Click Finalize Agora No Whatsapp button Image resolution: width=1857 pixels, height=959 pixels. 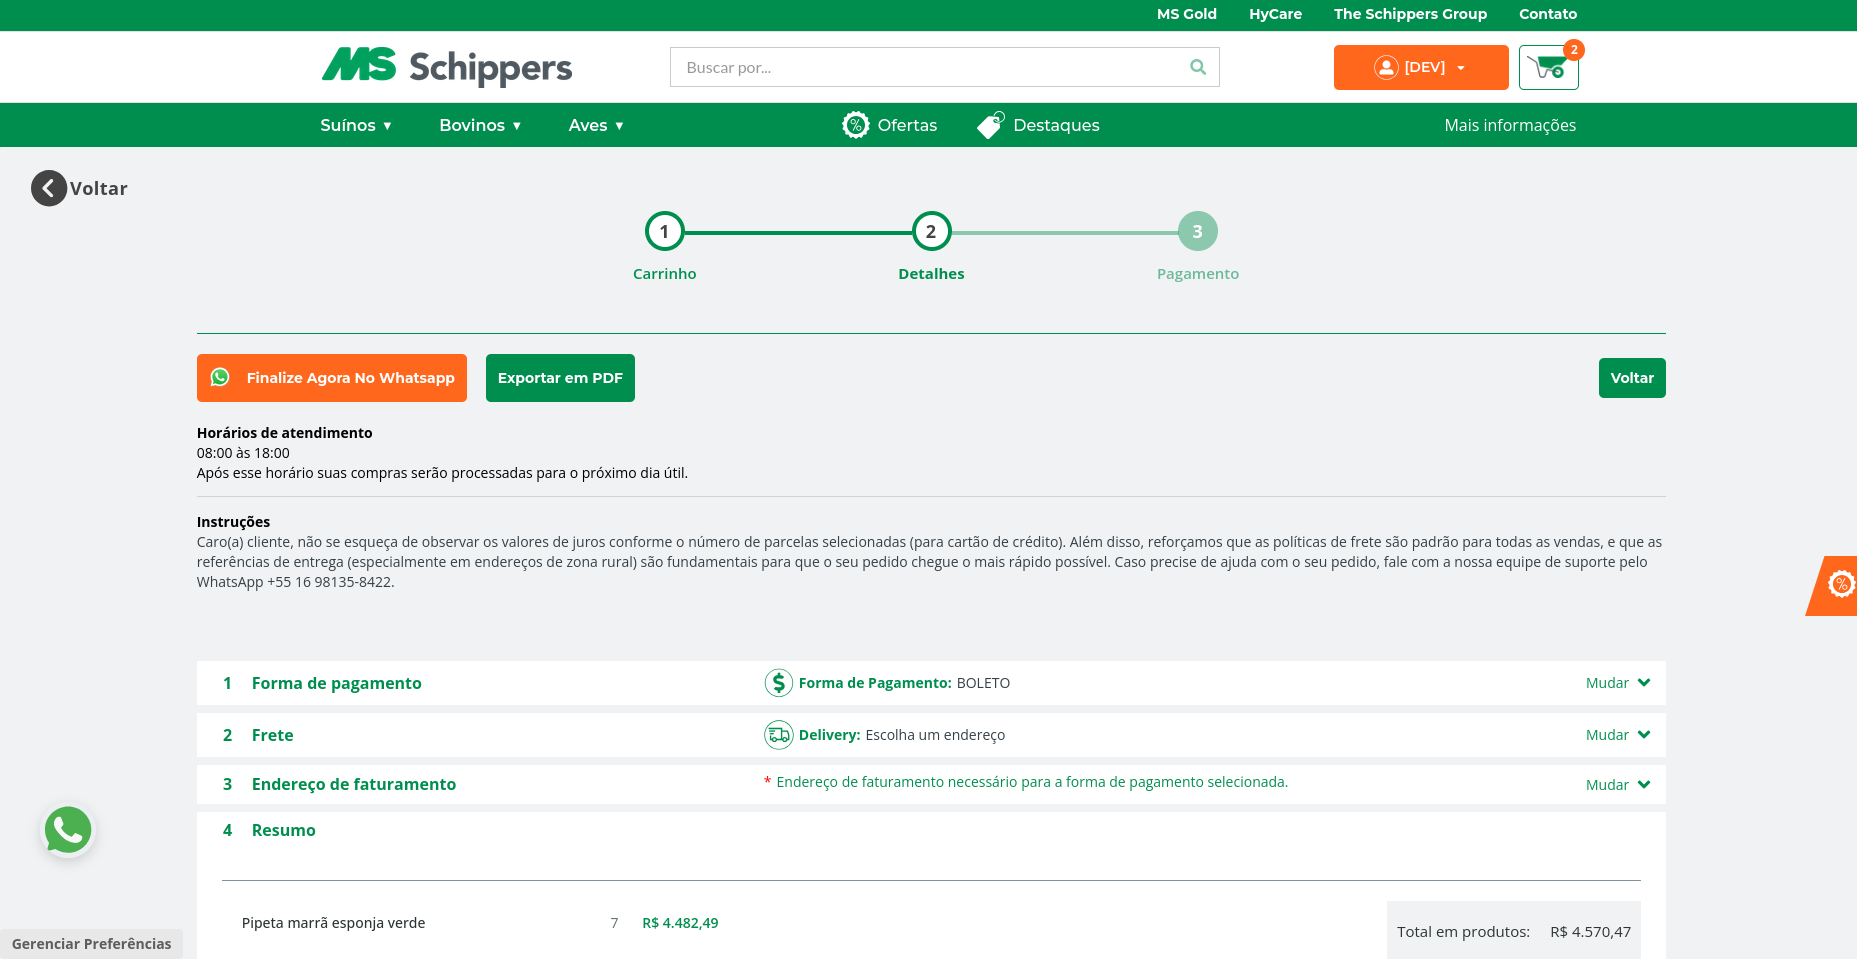tap(332, 378)
